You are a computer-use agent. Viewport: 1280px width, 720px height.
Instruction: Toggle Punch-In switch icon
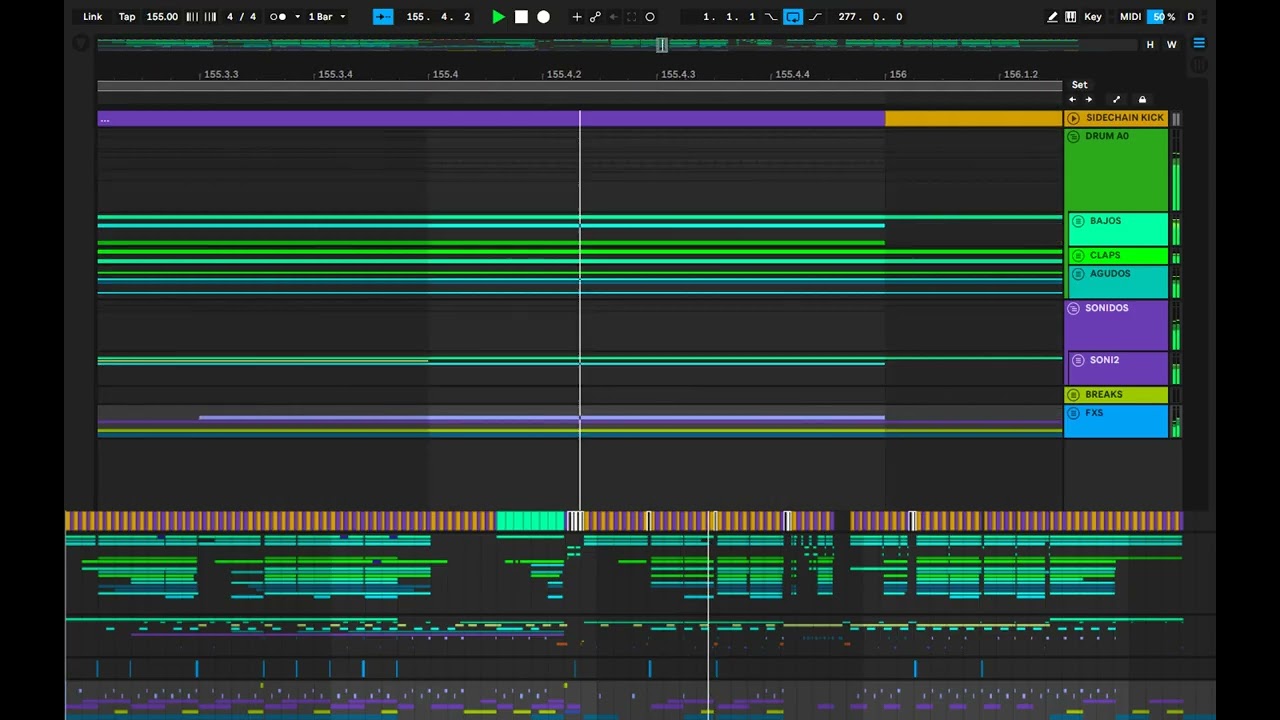coord(770,17)
